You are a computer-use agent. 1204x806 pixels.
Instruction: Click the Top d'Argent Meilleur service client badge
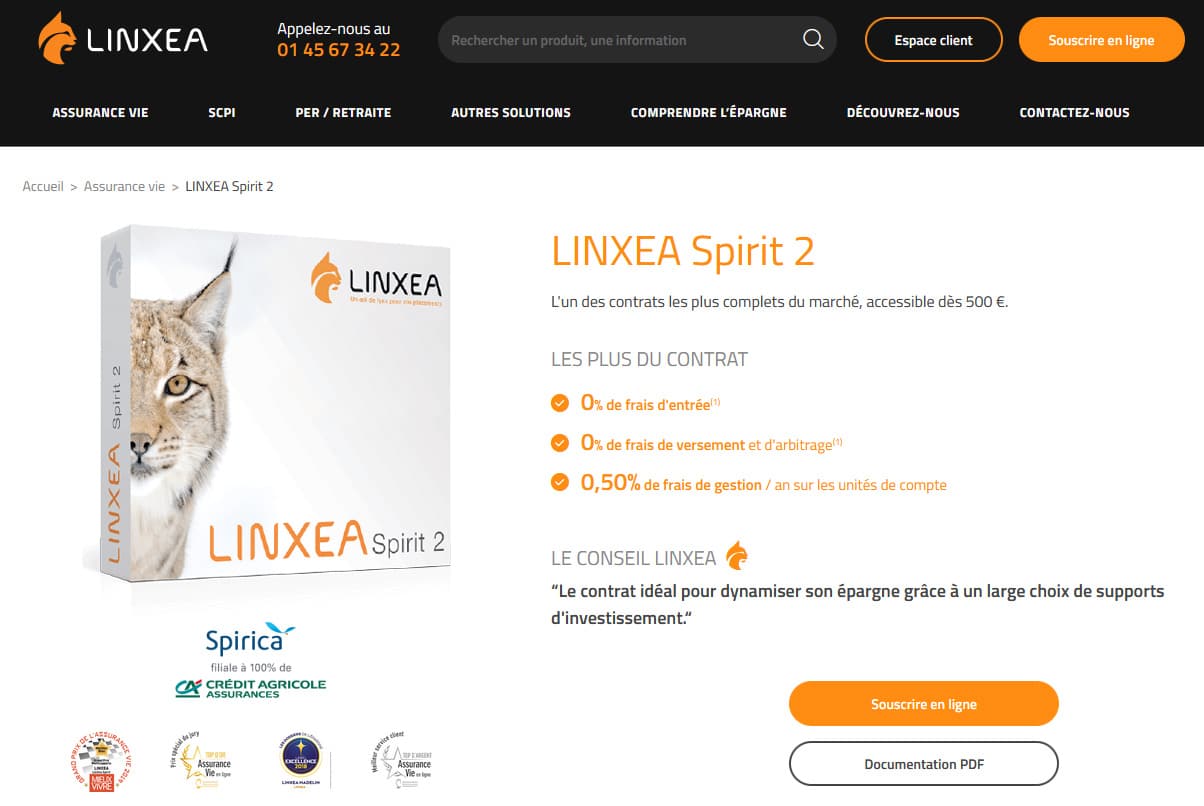pos(402,761)
